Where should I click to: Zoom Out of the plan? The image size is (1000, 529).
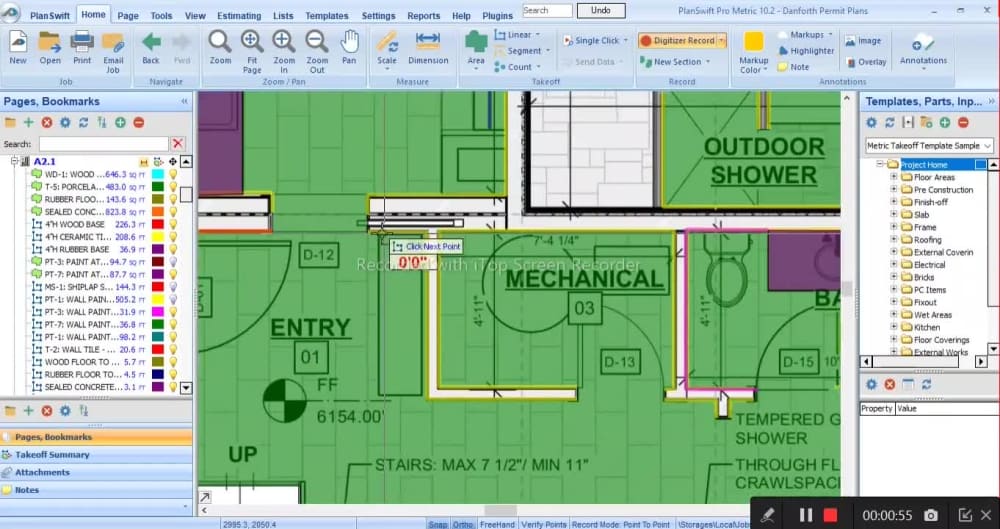point(317,52)
